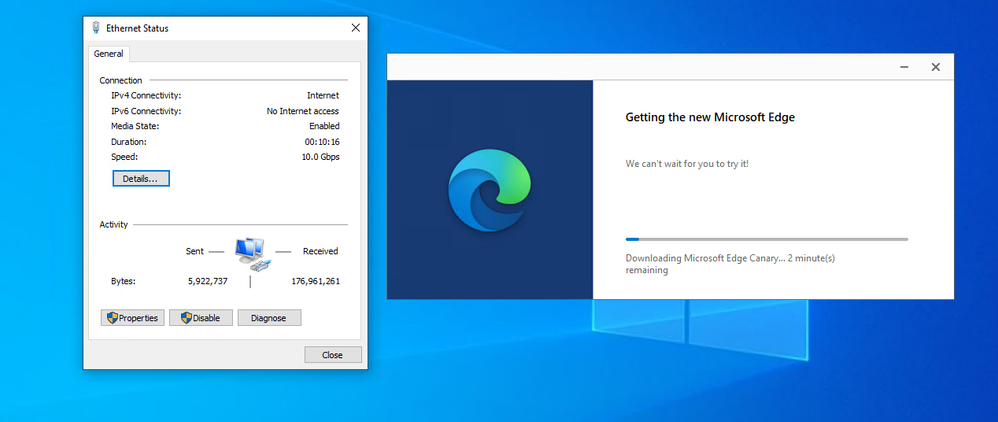Click the 'IPv4 Connectivity:' label
Screen dimensions: 998x422
tap(146, 95)
